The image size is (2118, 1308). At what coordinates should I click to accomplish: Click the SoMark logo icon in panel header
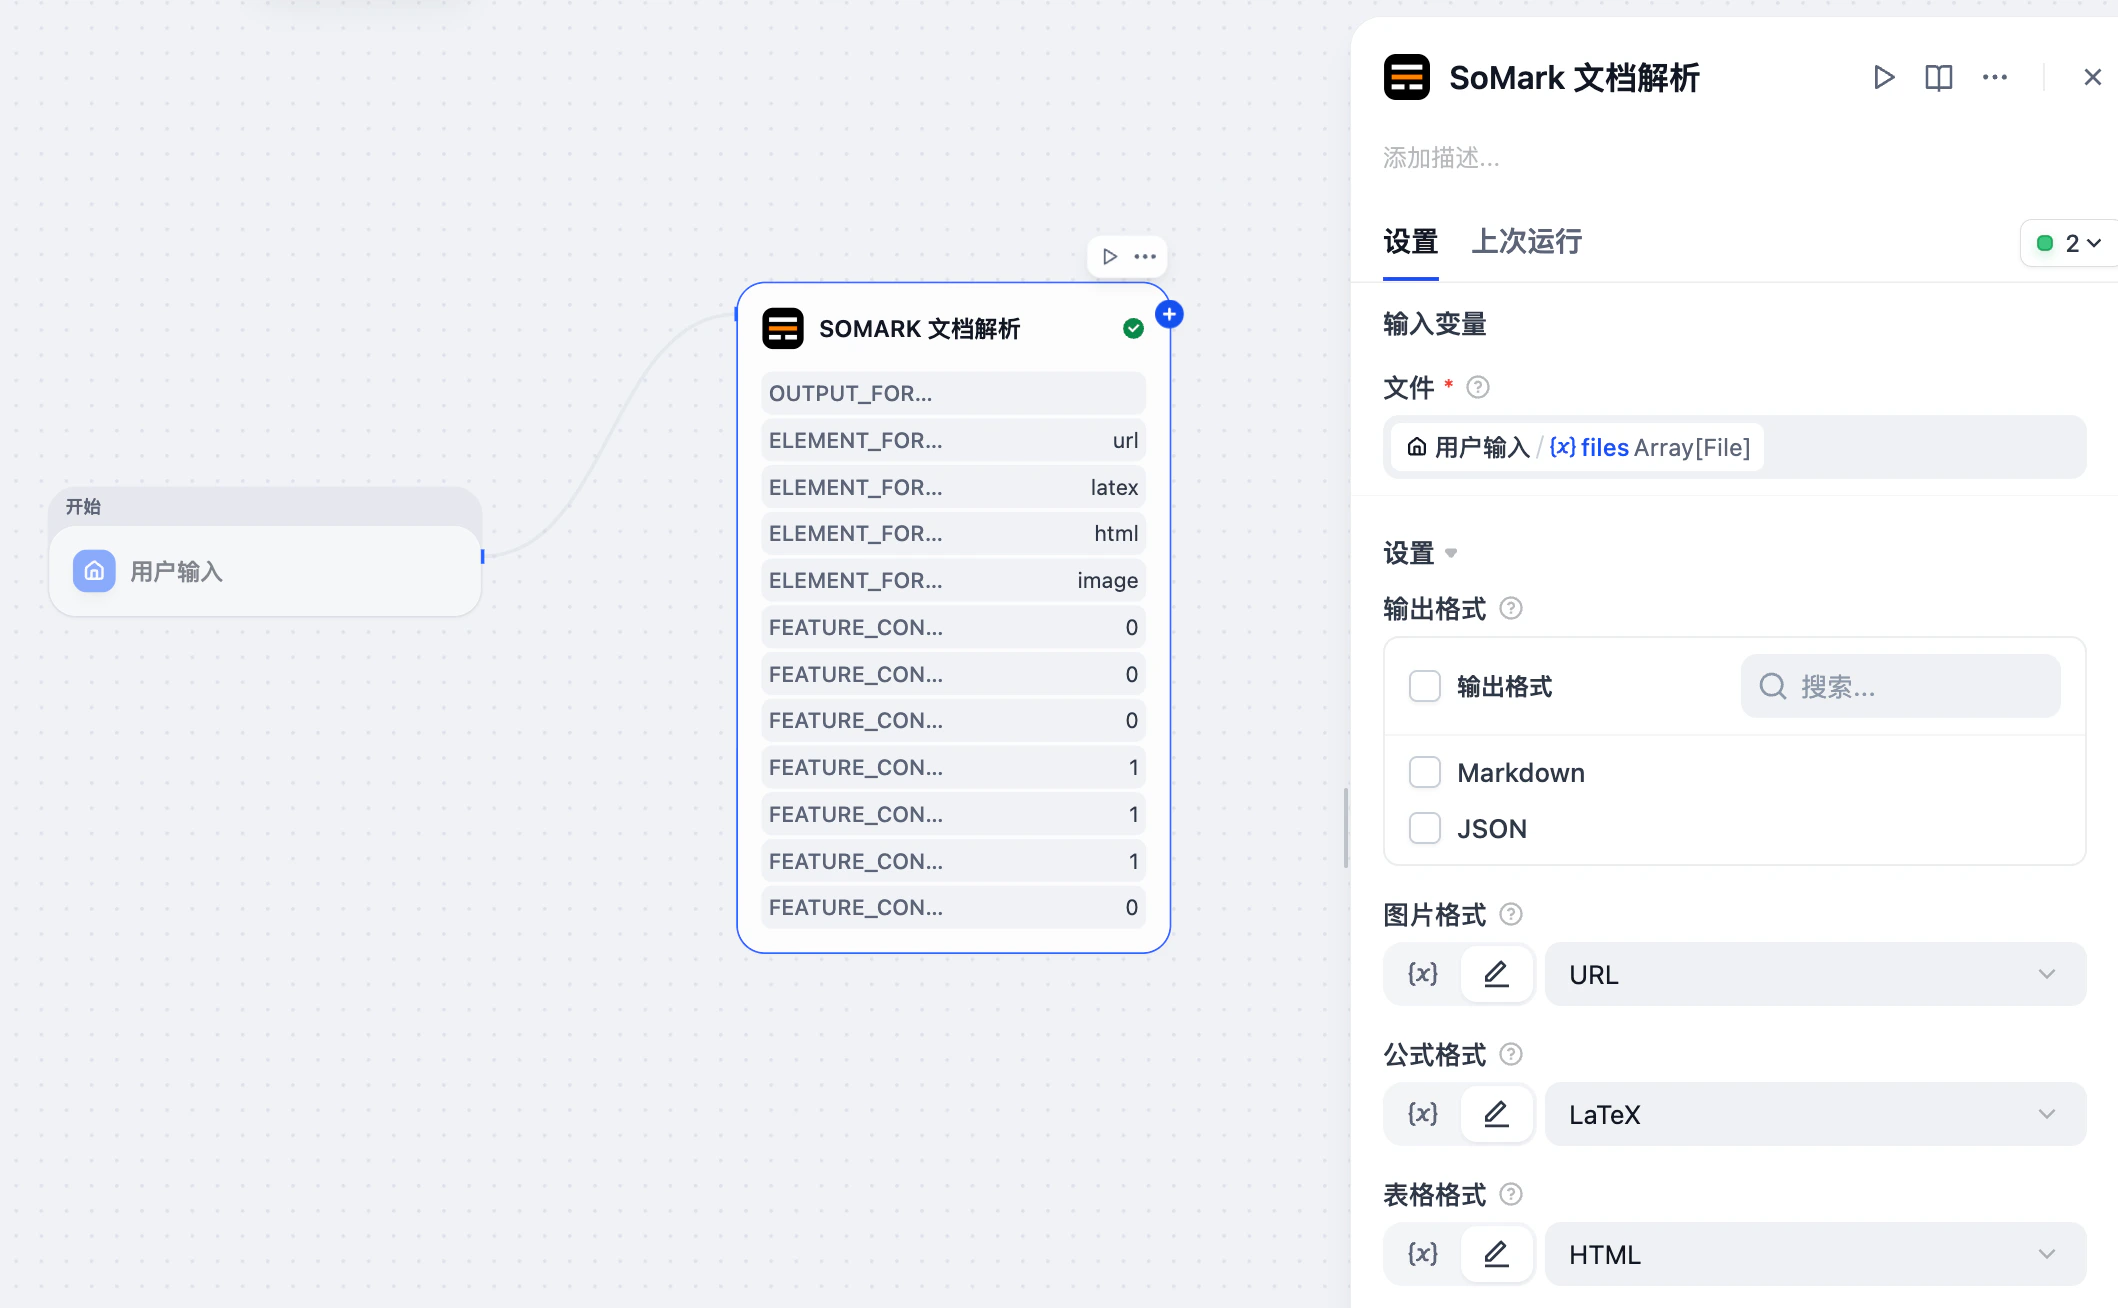1406,77
